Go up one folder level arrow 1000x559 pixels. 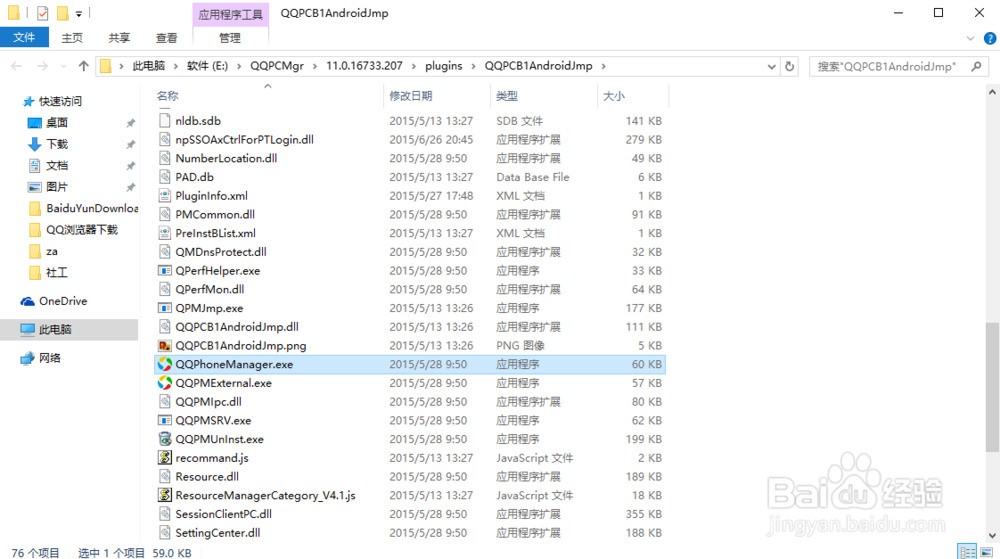tap(84, 66)
